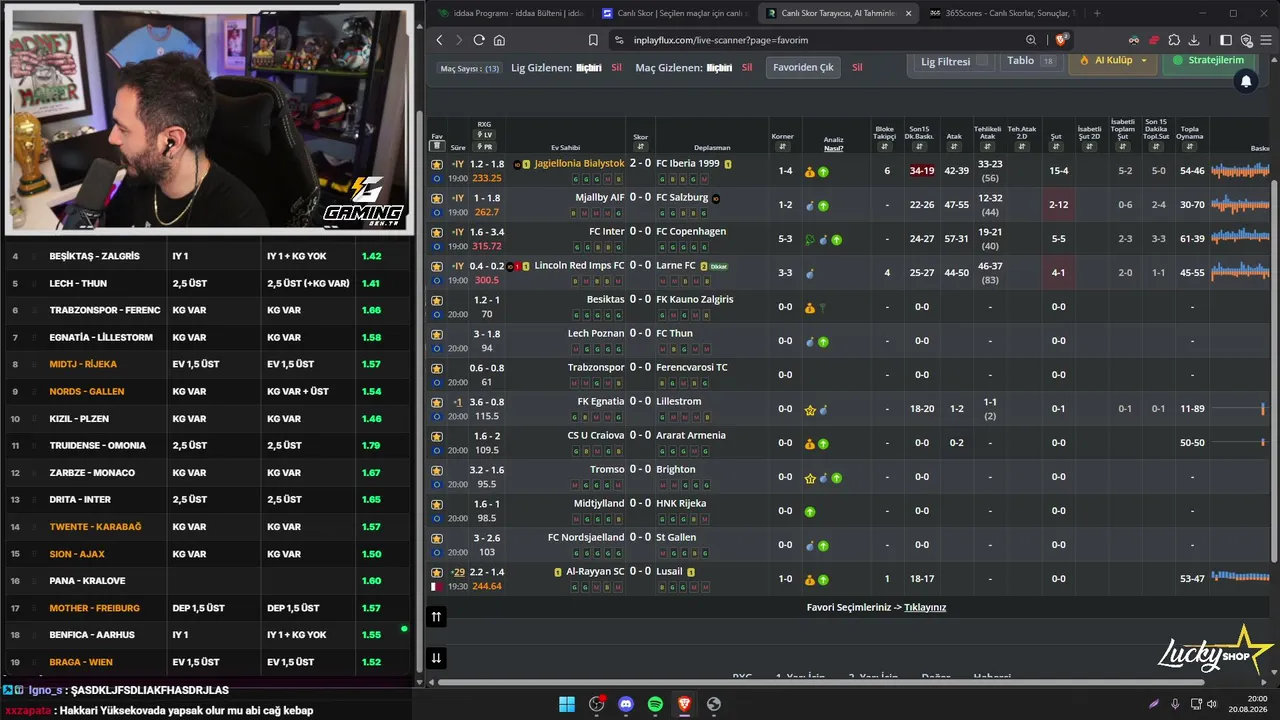Screen dimensions: 1280x720
Task: Click the green arrow icon for Midtjylland
Action: pyautogui.click(x=810, y=512)
